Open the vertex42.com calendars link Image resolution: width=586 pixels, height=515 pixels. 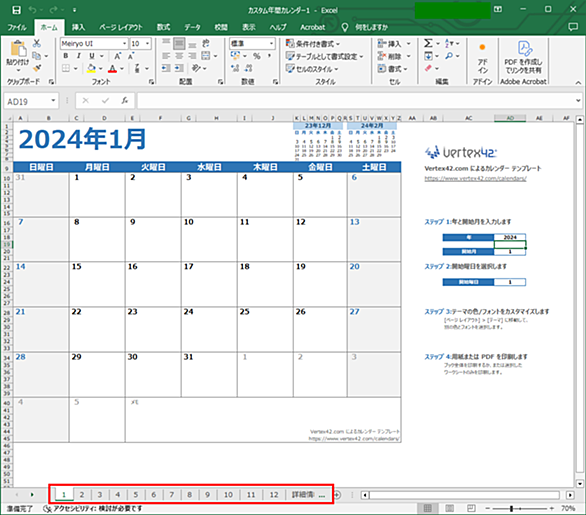tap(475, 179)
